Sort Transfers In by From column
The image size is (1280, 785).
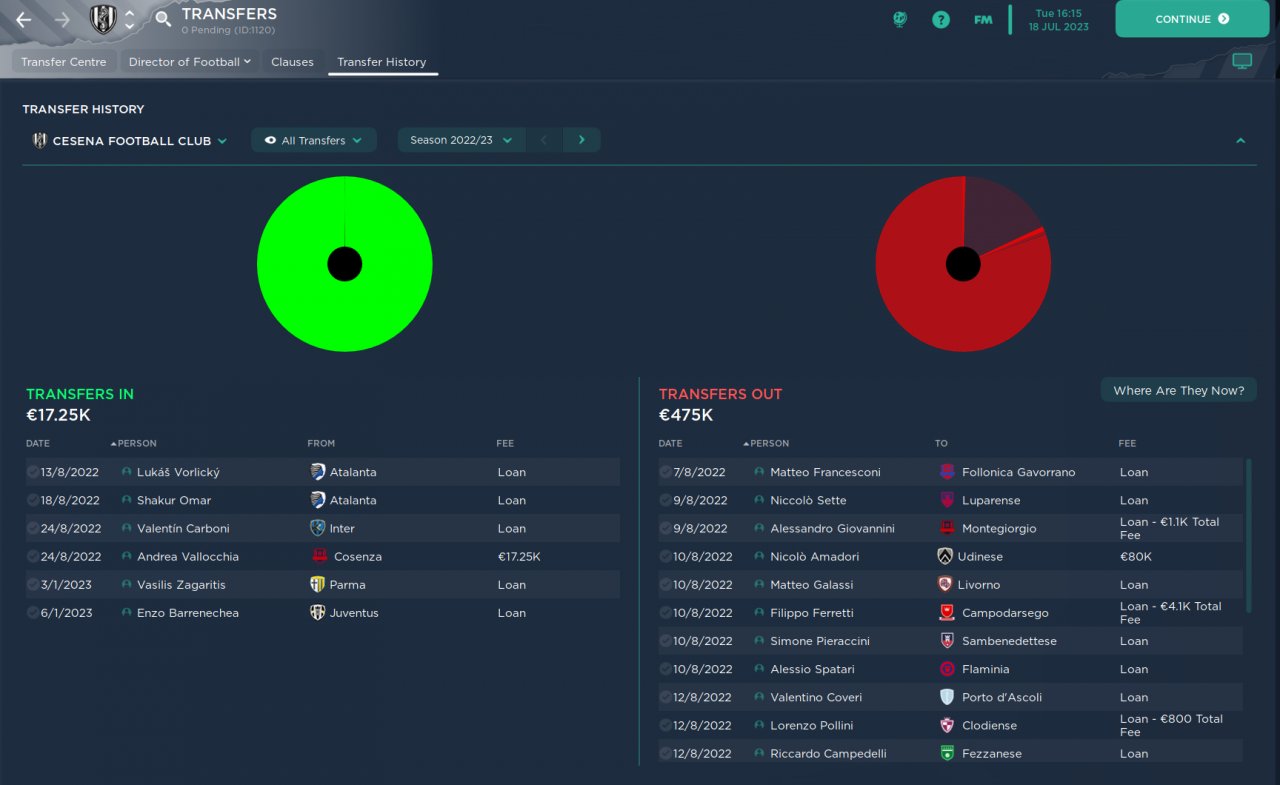point(321,443)
